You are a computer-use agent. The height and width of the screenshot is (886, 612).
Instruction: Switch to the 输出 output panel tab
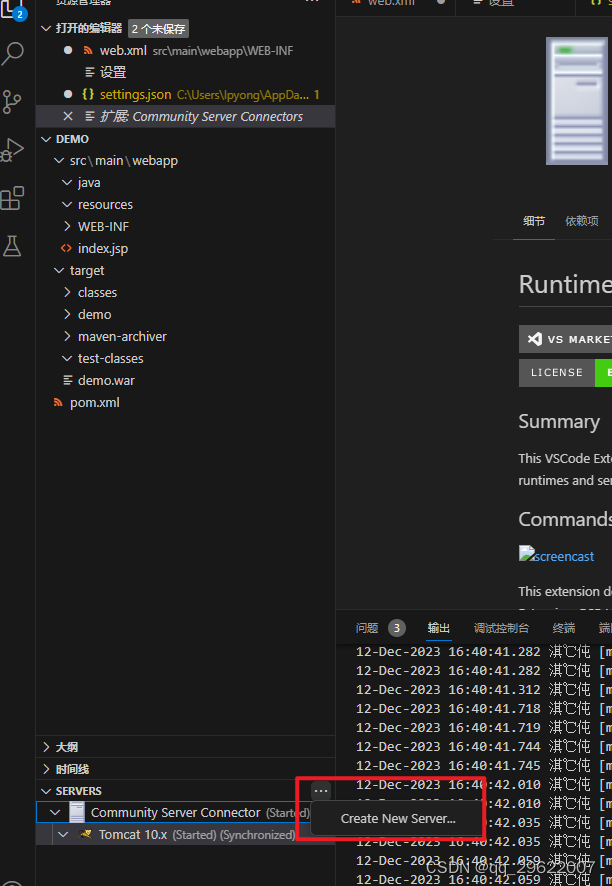click(x=439, y=628)
